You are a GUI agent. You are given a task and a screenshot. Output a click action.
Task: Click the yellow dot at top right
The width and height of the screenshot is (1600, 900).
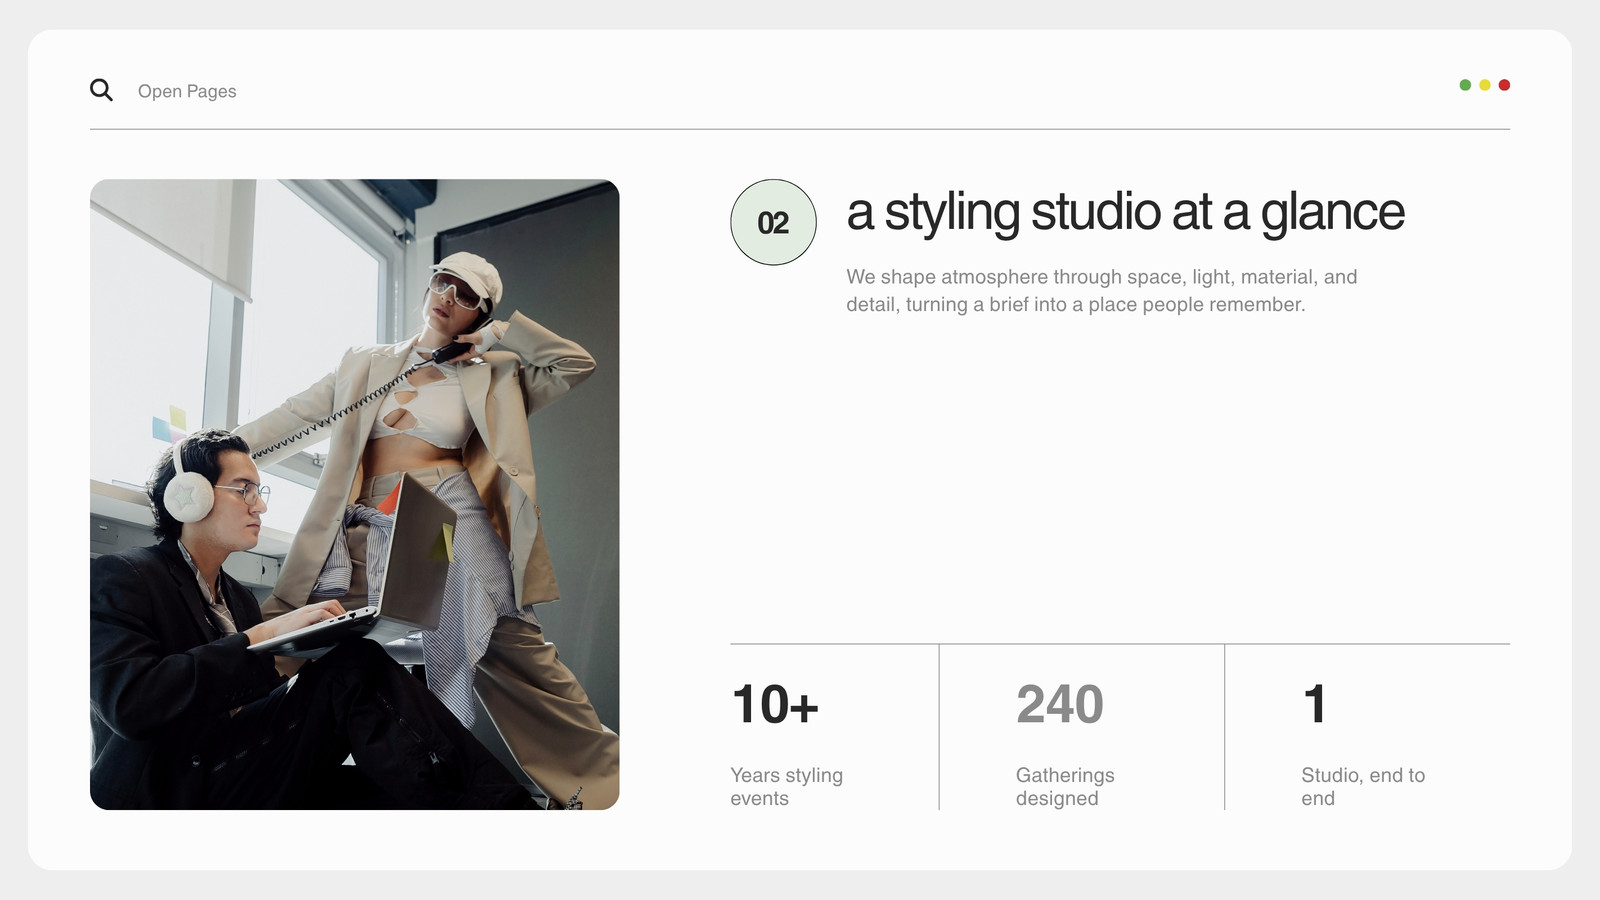click(x=1485, y=85)
